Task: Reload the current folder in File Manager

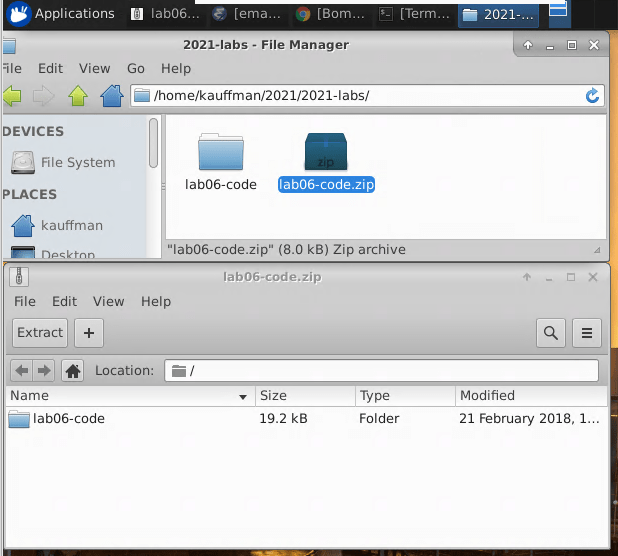Action: (x=592, y=96)
